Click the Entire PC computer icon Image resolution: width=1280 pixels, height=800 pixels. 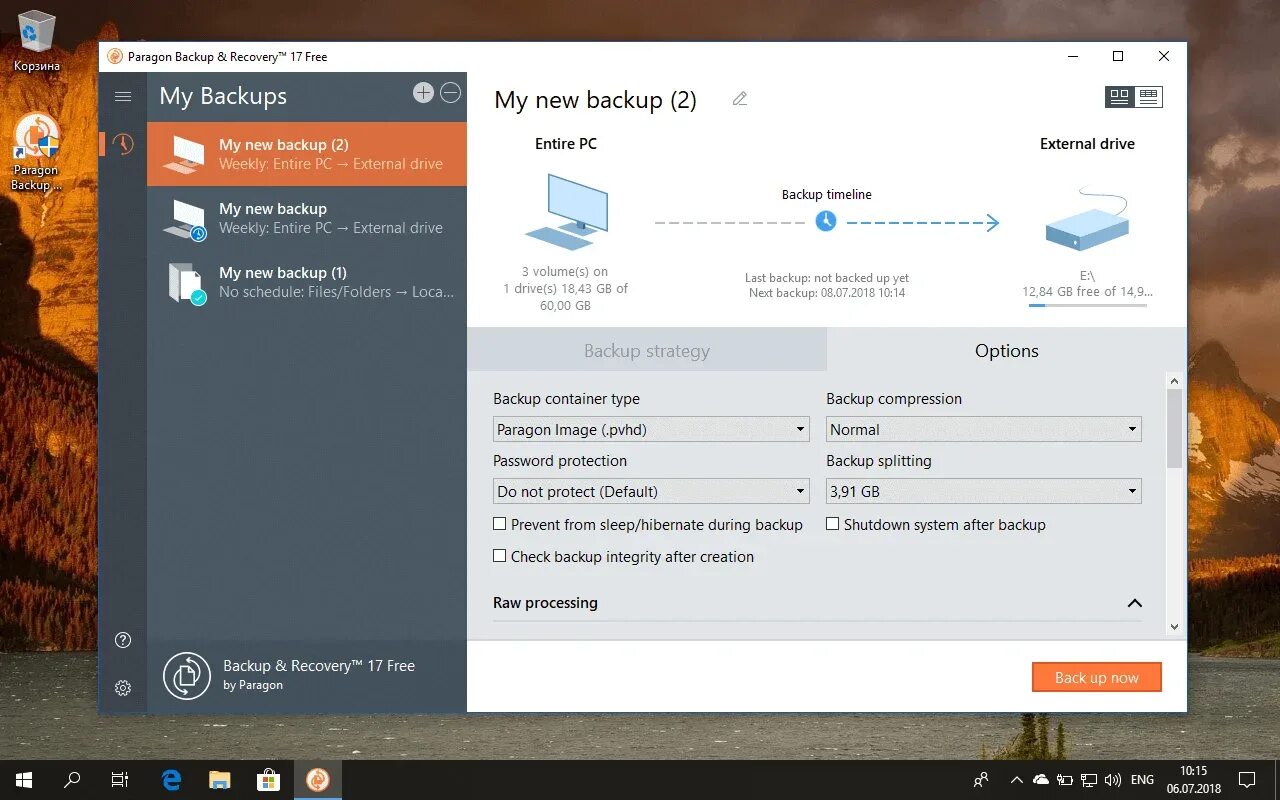(566, 210)
